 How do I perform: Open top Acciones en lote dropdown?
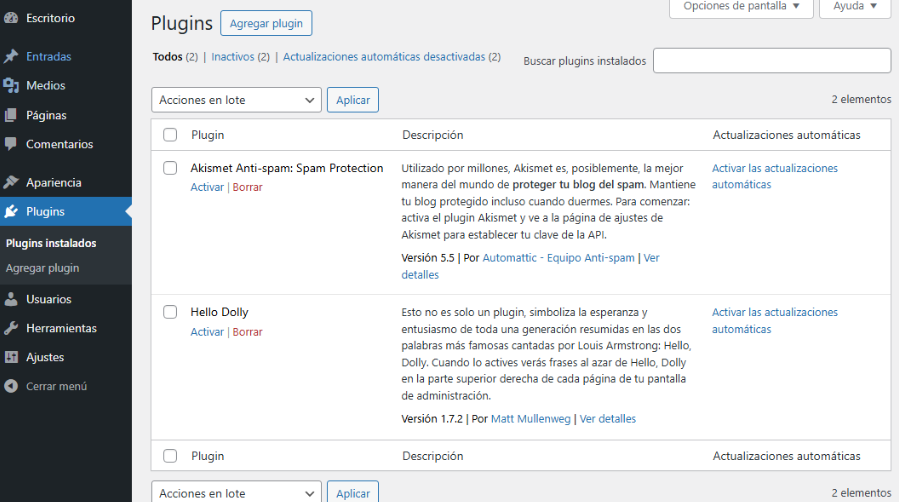[236, 100]
